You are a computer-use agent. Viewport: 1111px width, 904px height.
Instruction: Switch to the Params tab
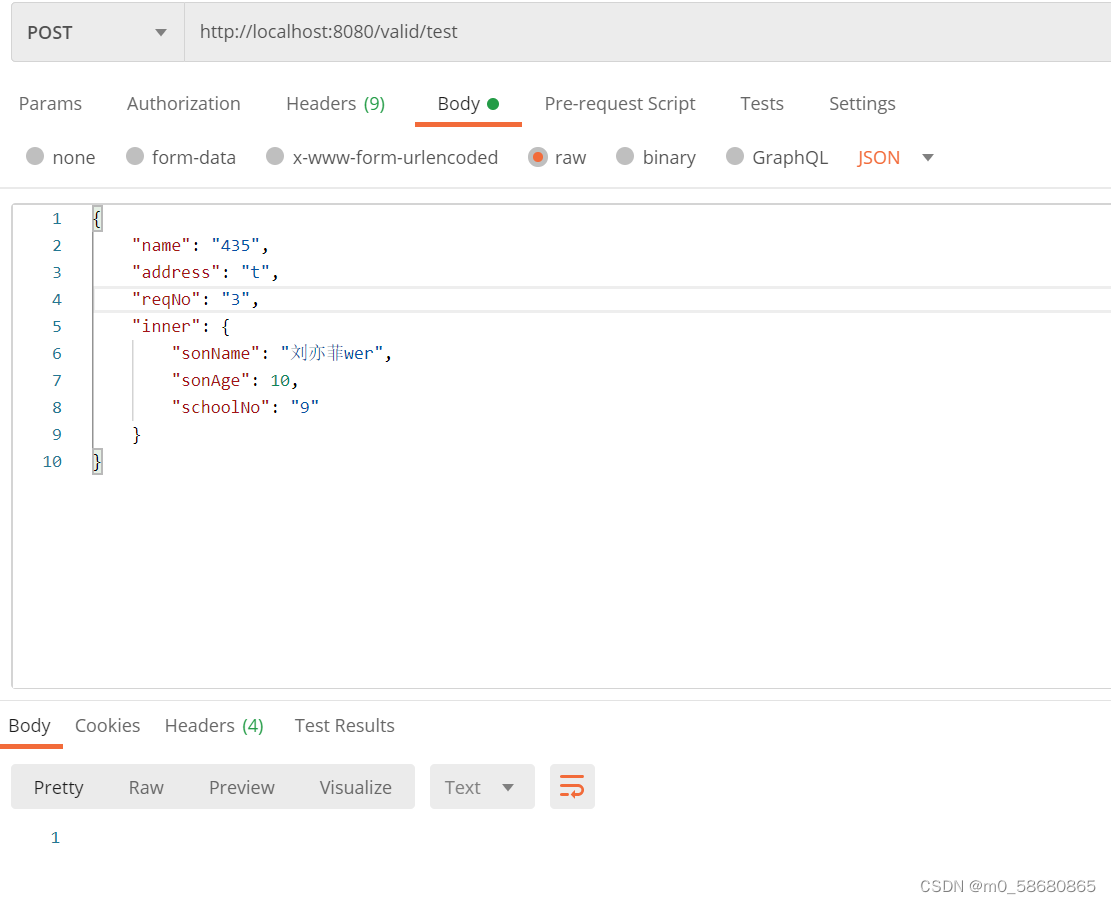(50, 103)
